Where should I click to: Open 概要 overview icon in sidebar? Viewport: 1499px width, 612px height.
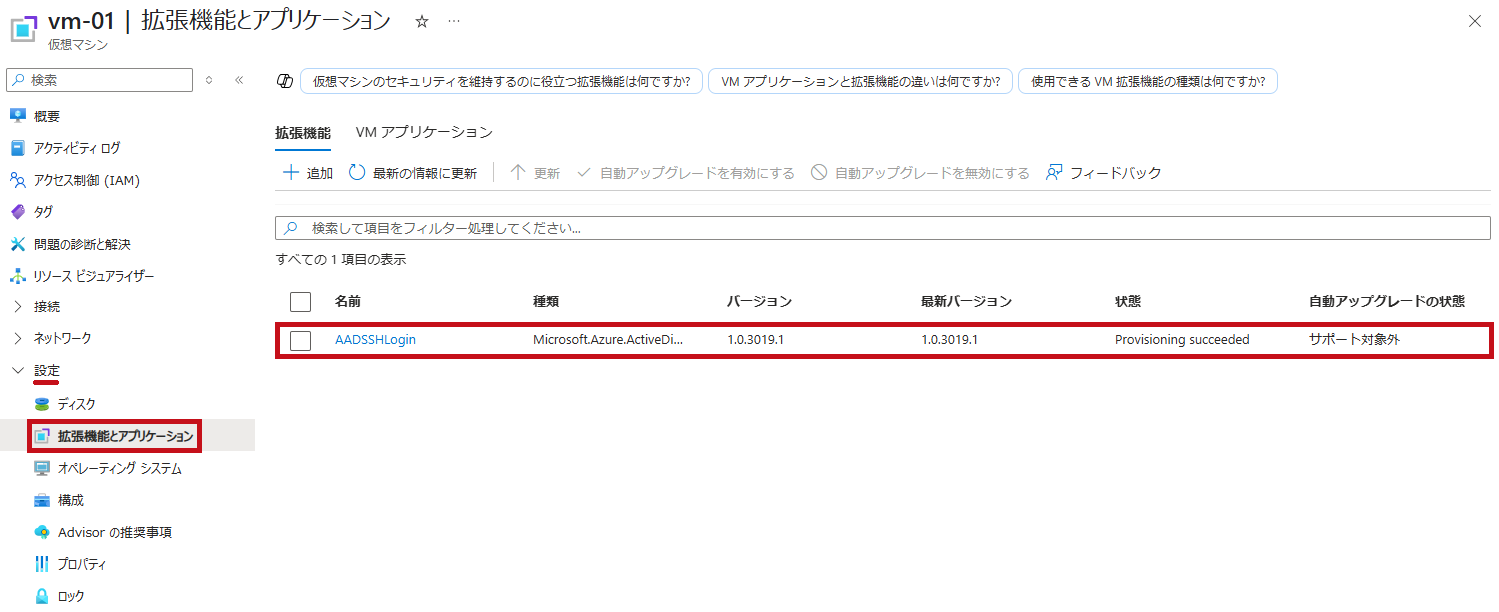tap(17, 116)
